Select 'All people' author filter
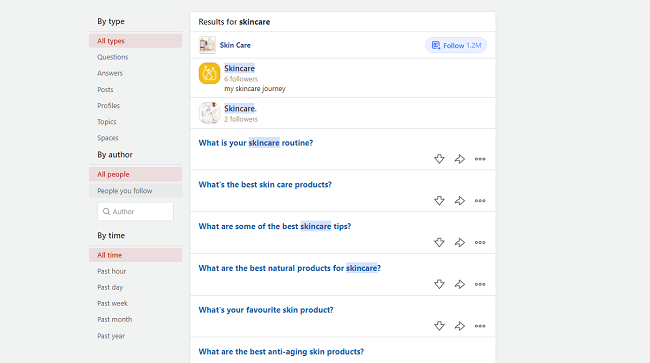Screen dimensions: 650x363 coord(136,174)
